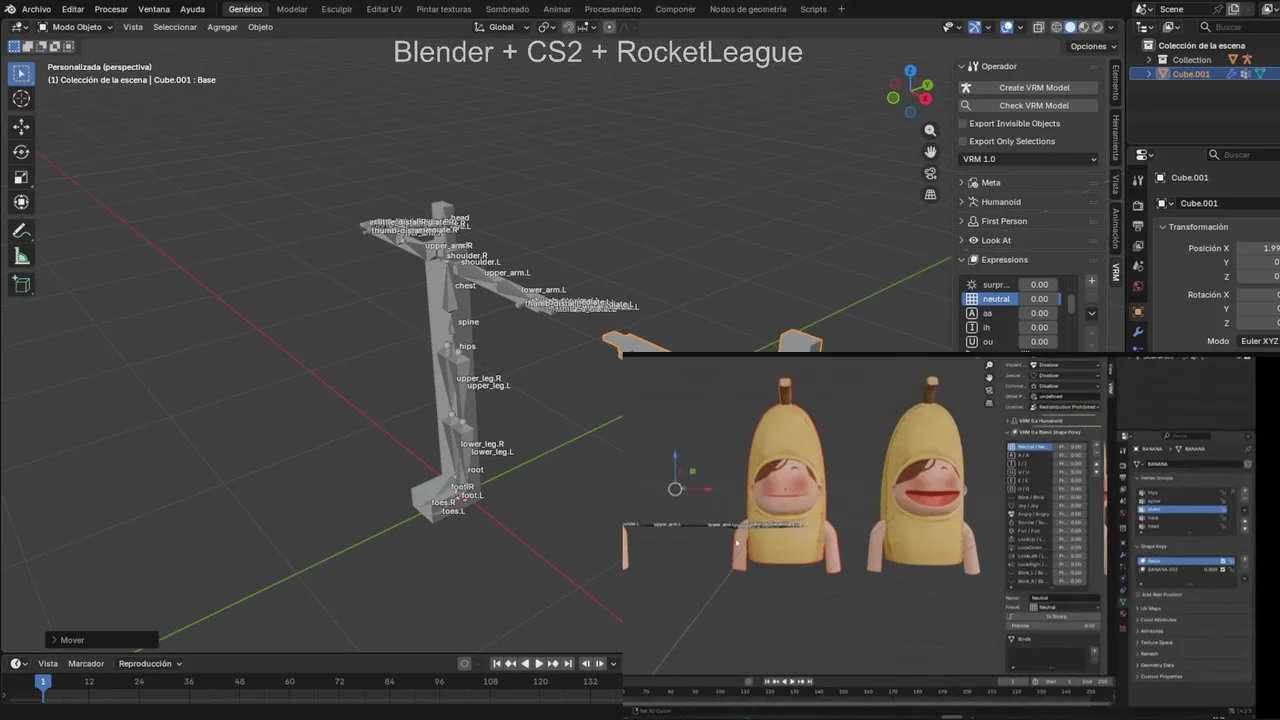This screenshot has width=1280, height=720.
Task: Open the Herramienta sidebar tab
Action: pos(1116,138)
